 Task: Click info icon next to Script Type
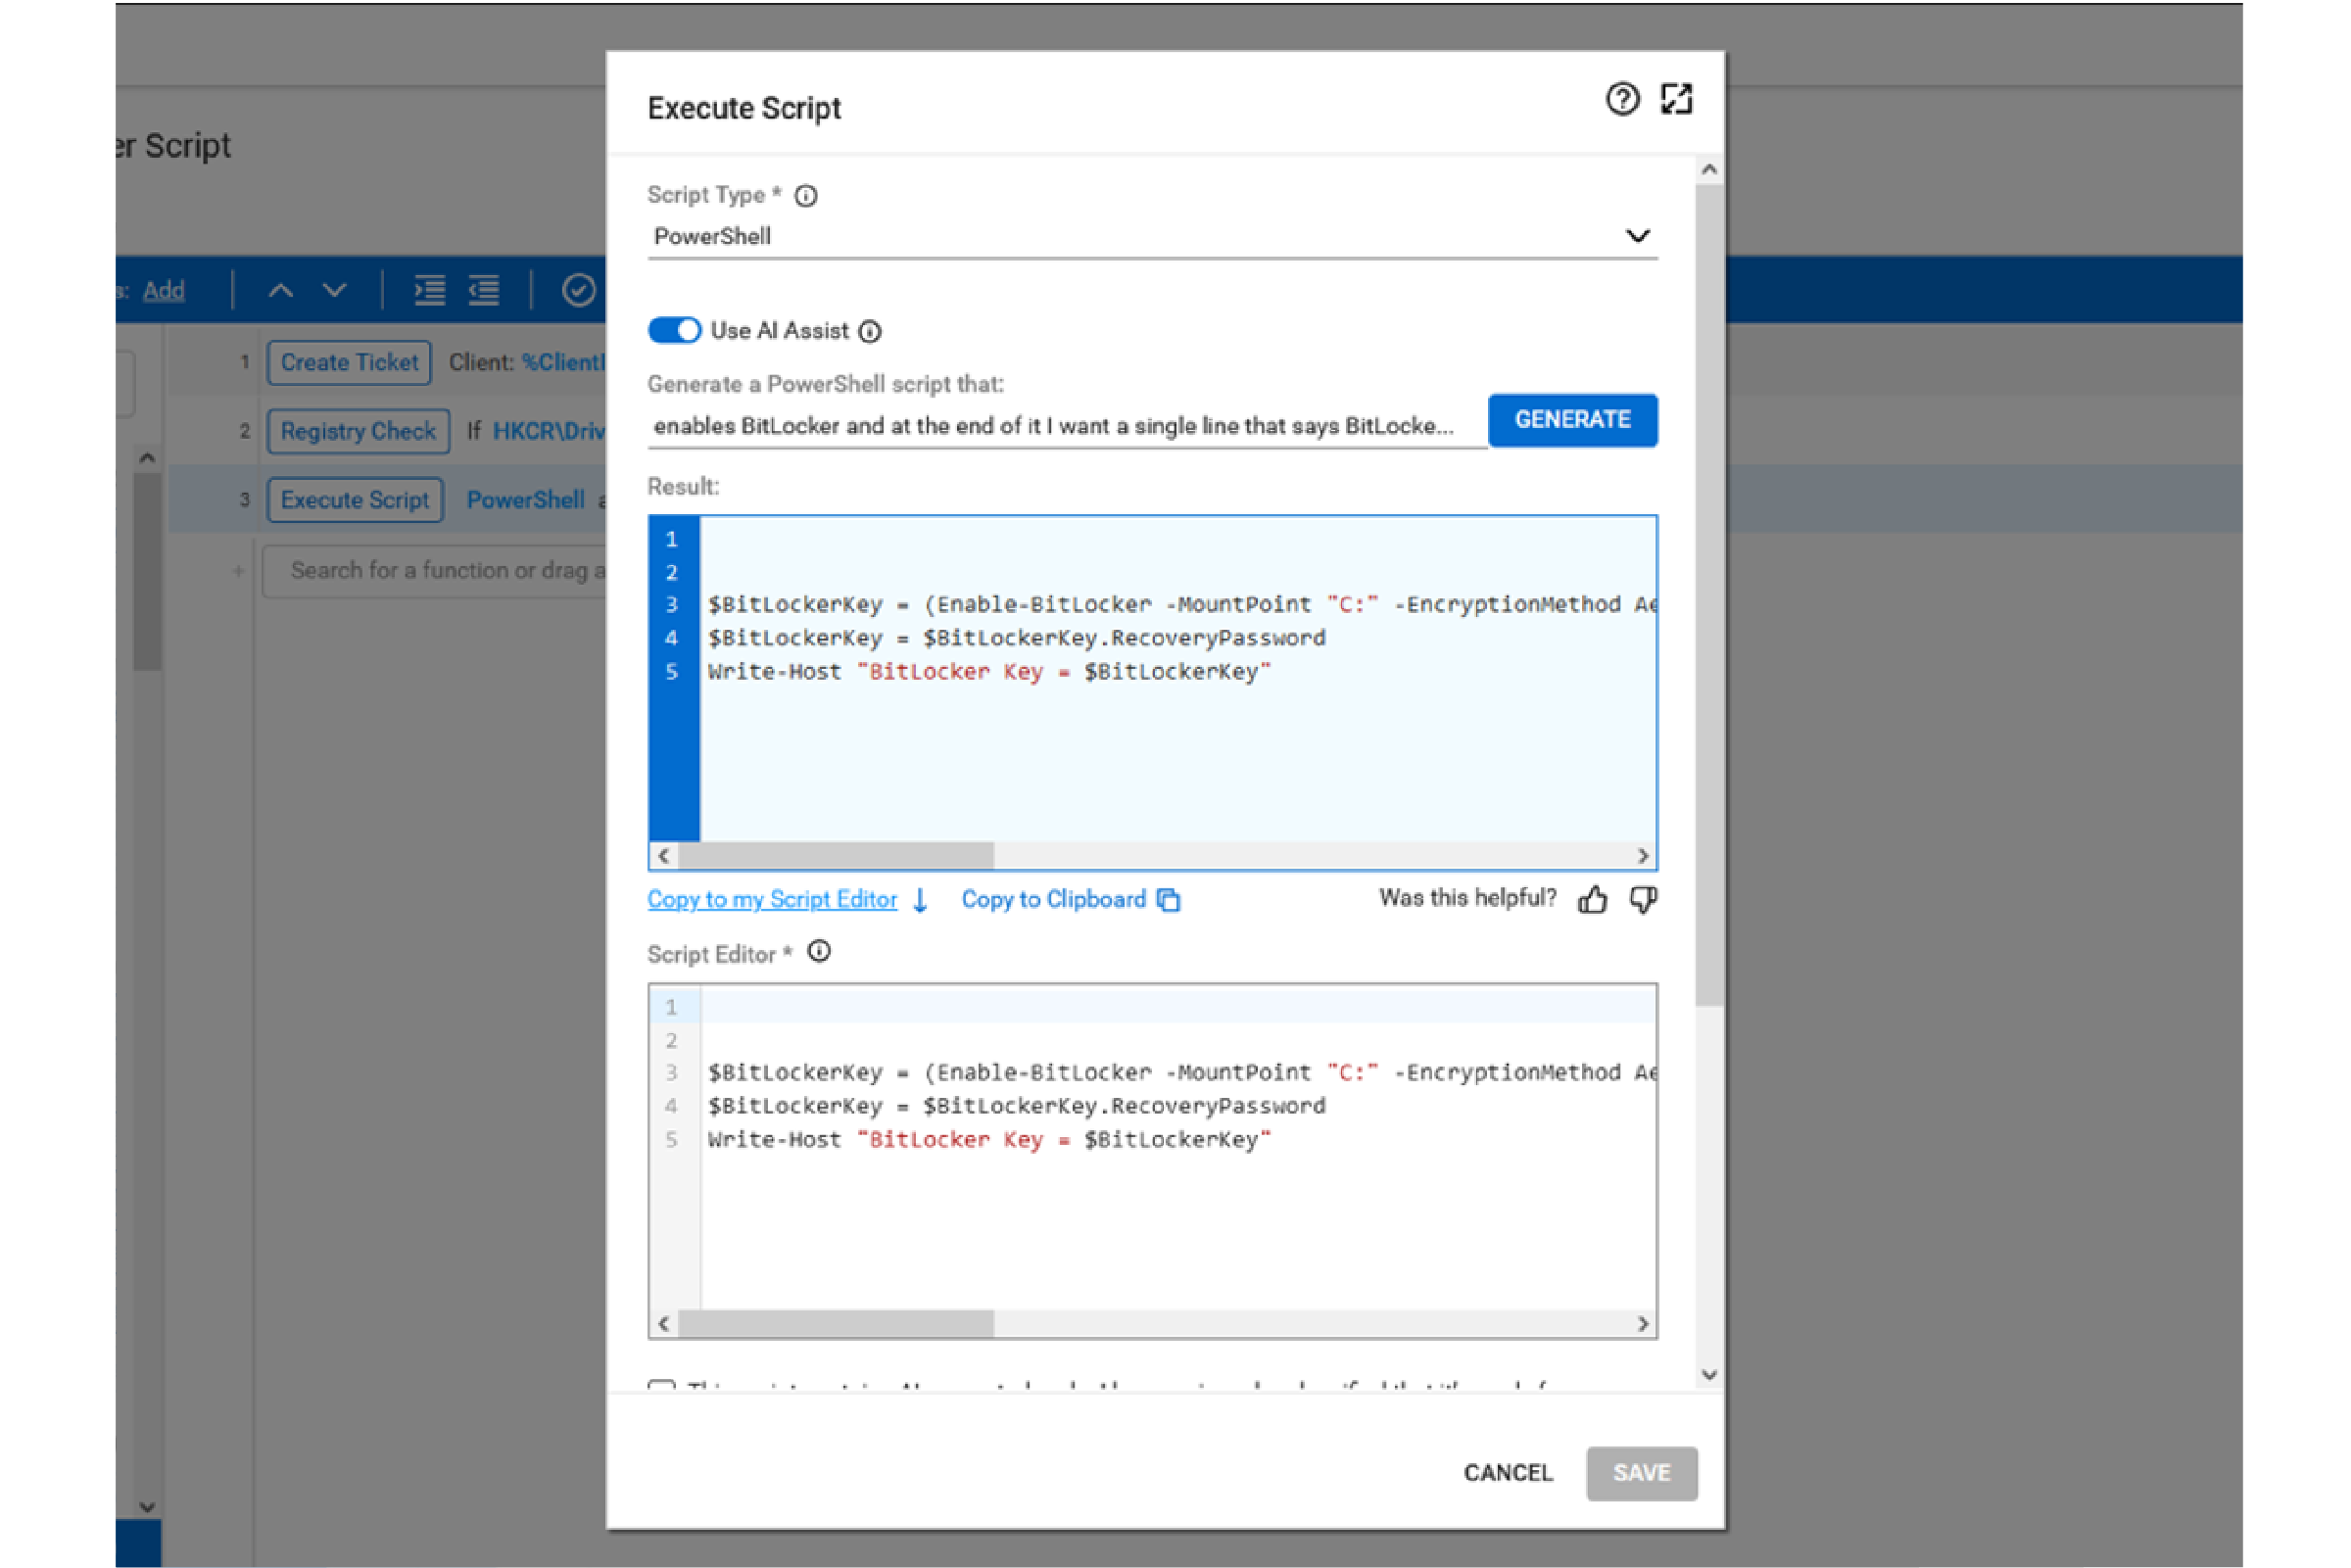tap(805, 196)
